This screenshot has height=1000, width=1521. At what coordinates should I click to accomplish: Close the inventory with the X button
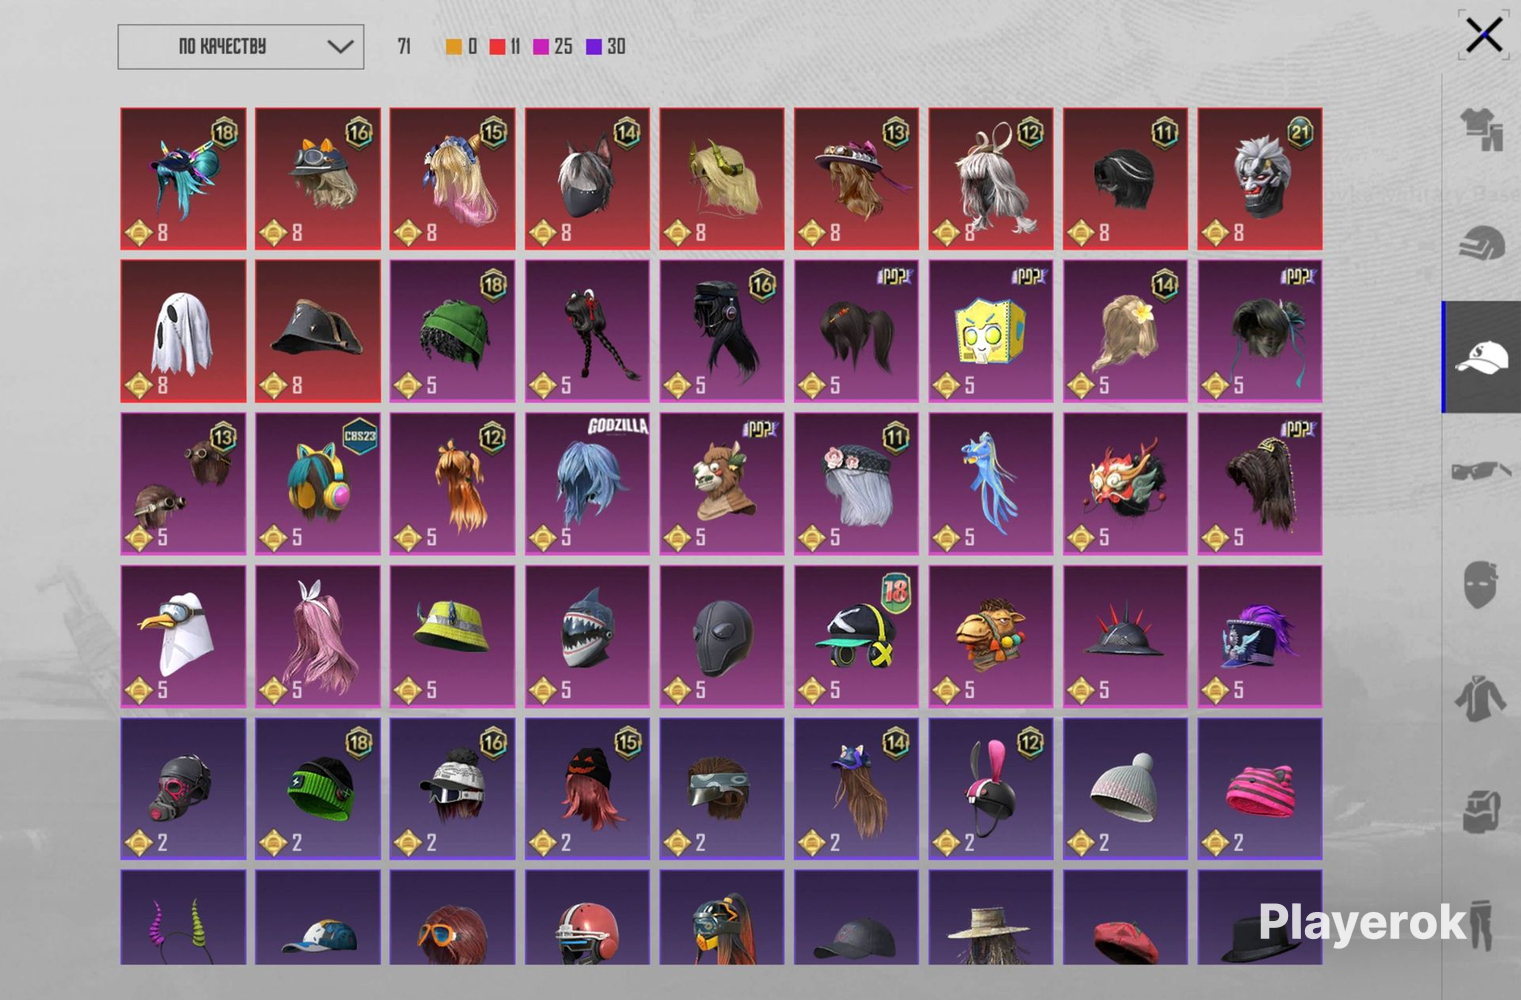click(x=1484, y=35)
